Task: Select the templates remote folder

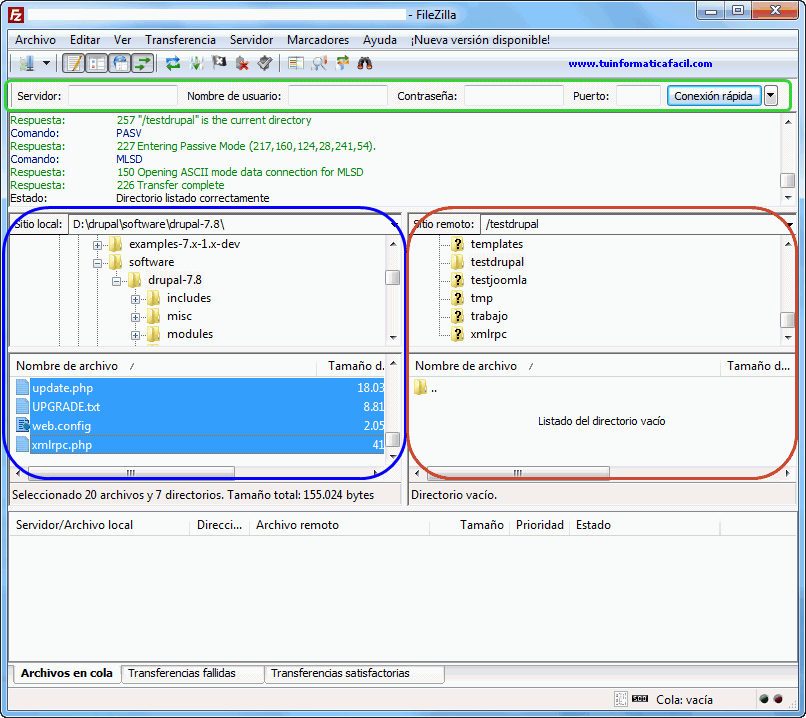Action: click(497, 244)
